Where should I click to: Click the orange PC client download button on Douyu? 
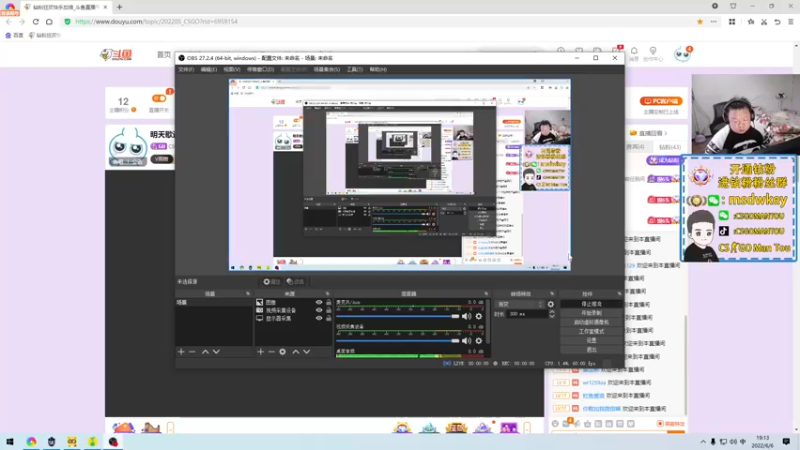pyautogui.click(x=661, y=101)
